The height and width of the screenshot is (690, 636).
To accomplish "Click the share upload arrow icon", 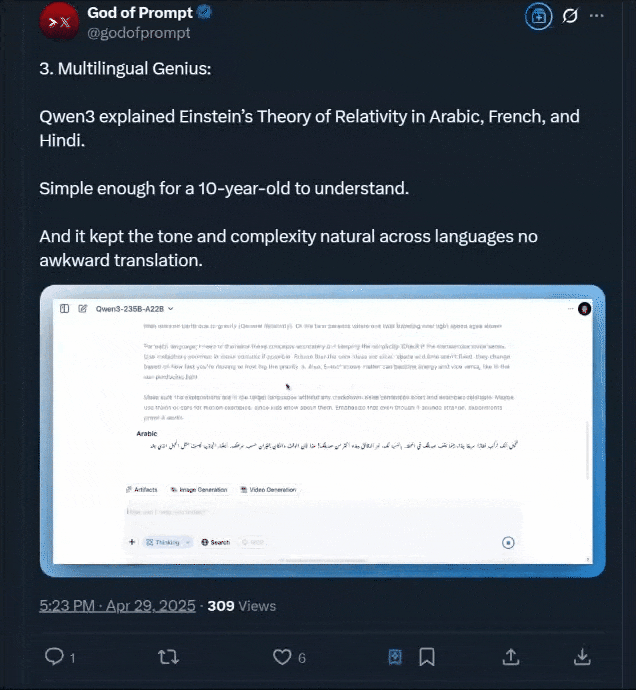I will click(x=510, y=656).
